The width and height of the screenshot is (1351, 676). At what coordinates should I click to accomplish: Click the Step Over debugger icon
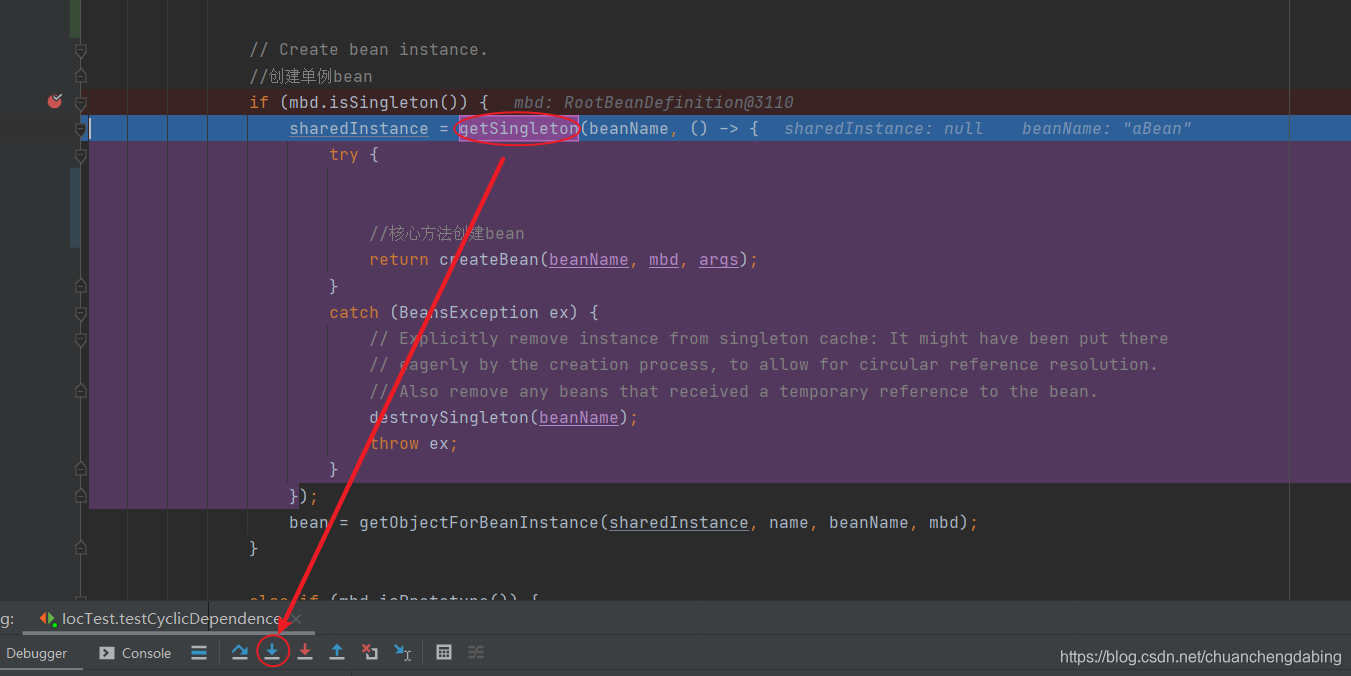point(240,652)
